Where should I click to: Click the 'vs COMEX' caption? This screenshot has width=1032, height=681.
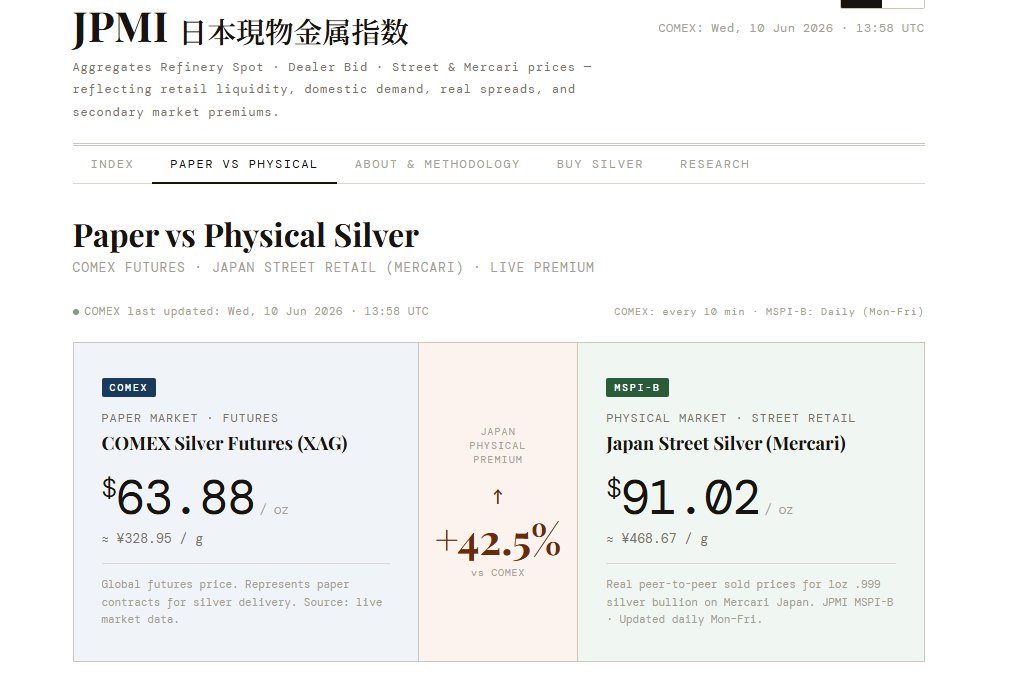click(498, 572)
